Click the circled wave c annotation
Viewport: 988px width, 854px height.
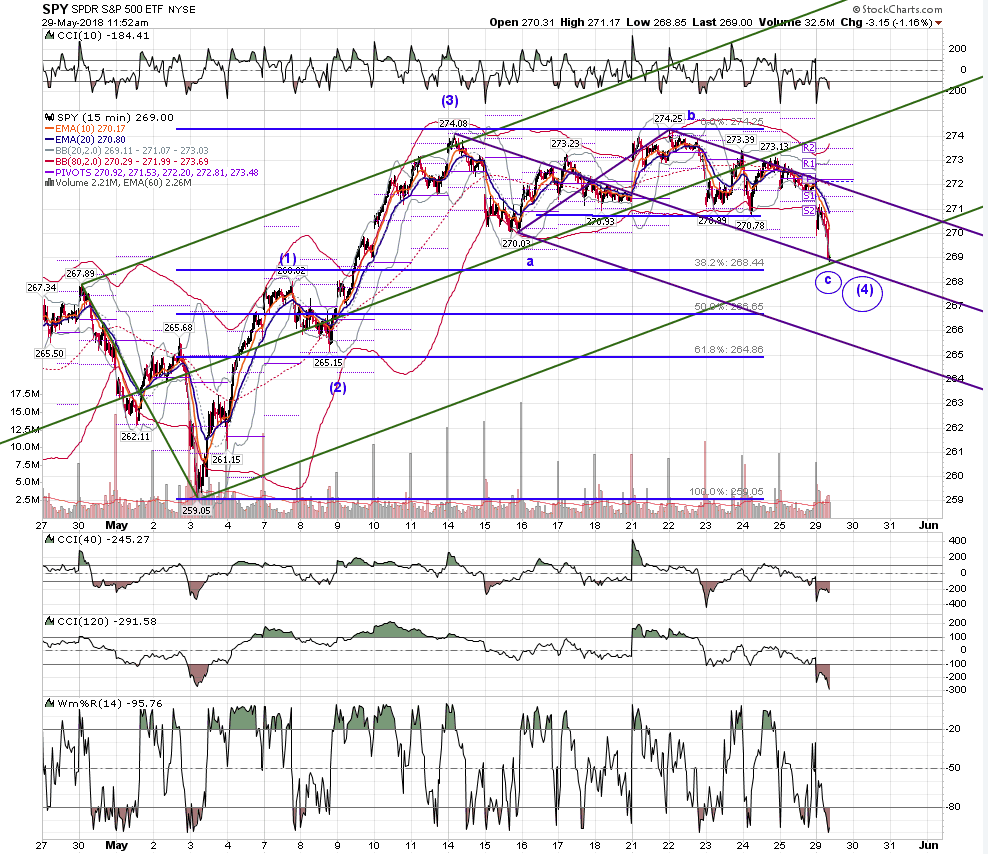(x=828, y=280)
